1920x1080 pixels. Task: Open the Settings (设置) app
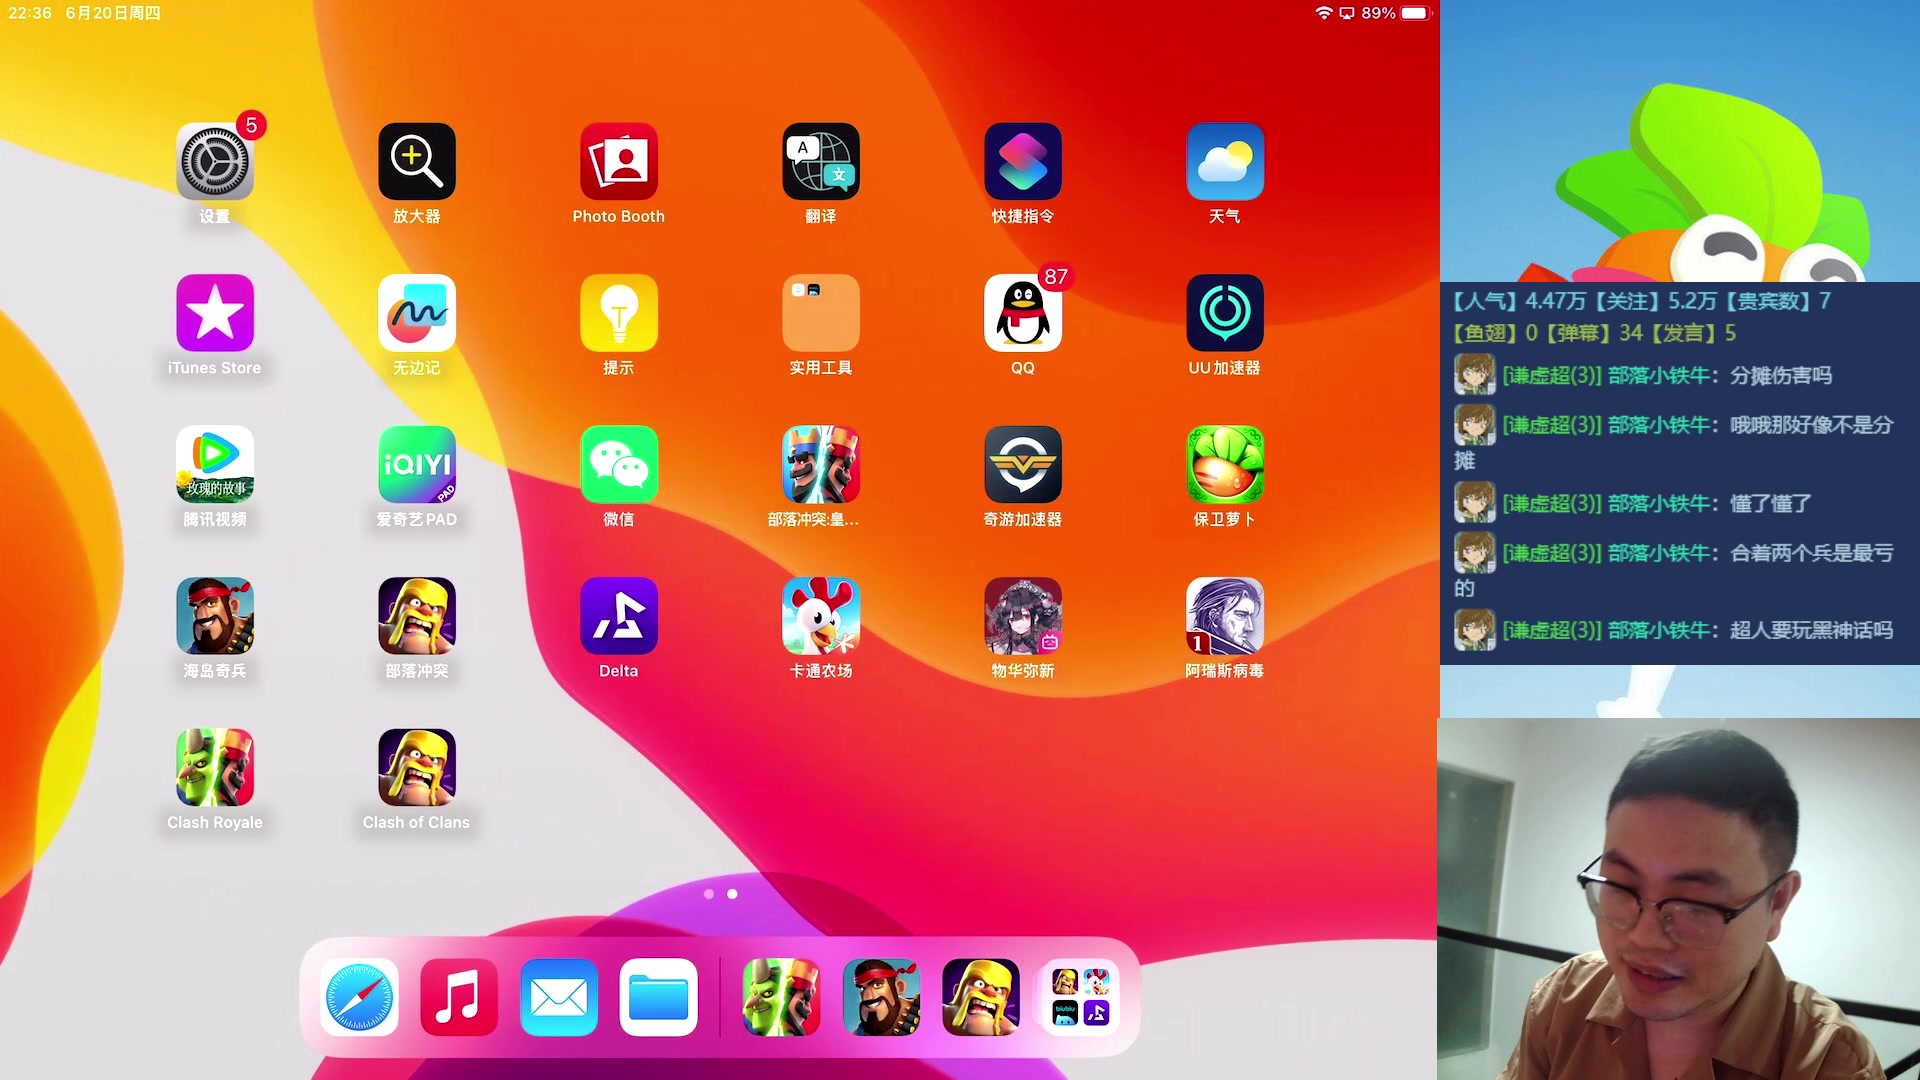click(x=215, y=162)
